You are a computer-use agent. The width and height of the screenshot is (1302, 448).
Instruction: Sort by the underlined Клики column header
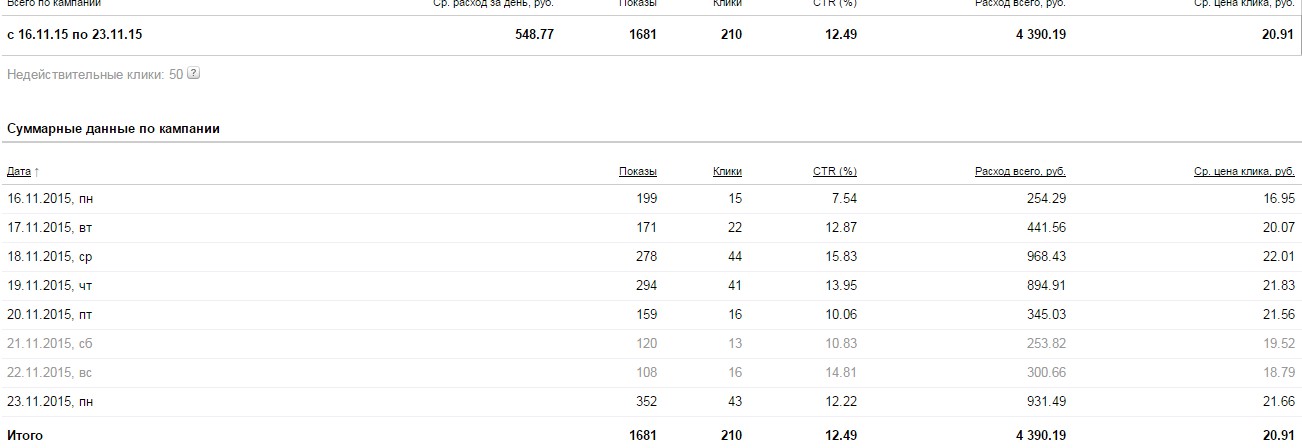tap(727, 171)
